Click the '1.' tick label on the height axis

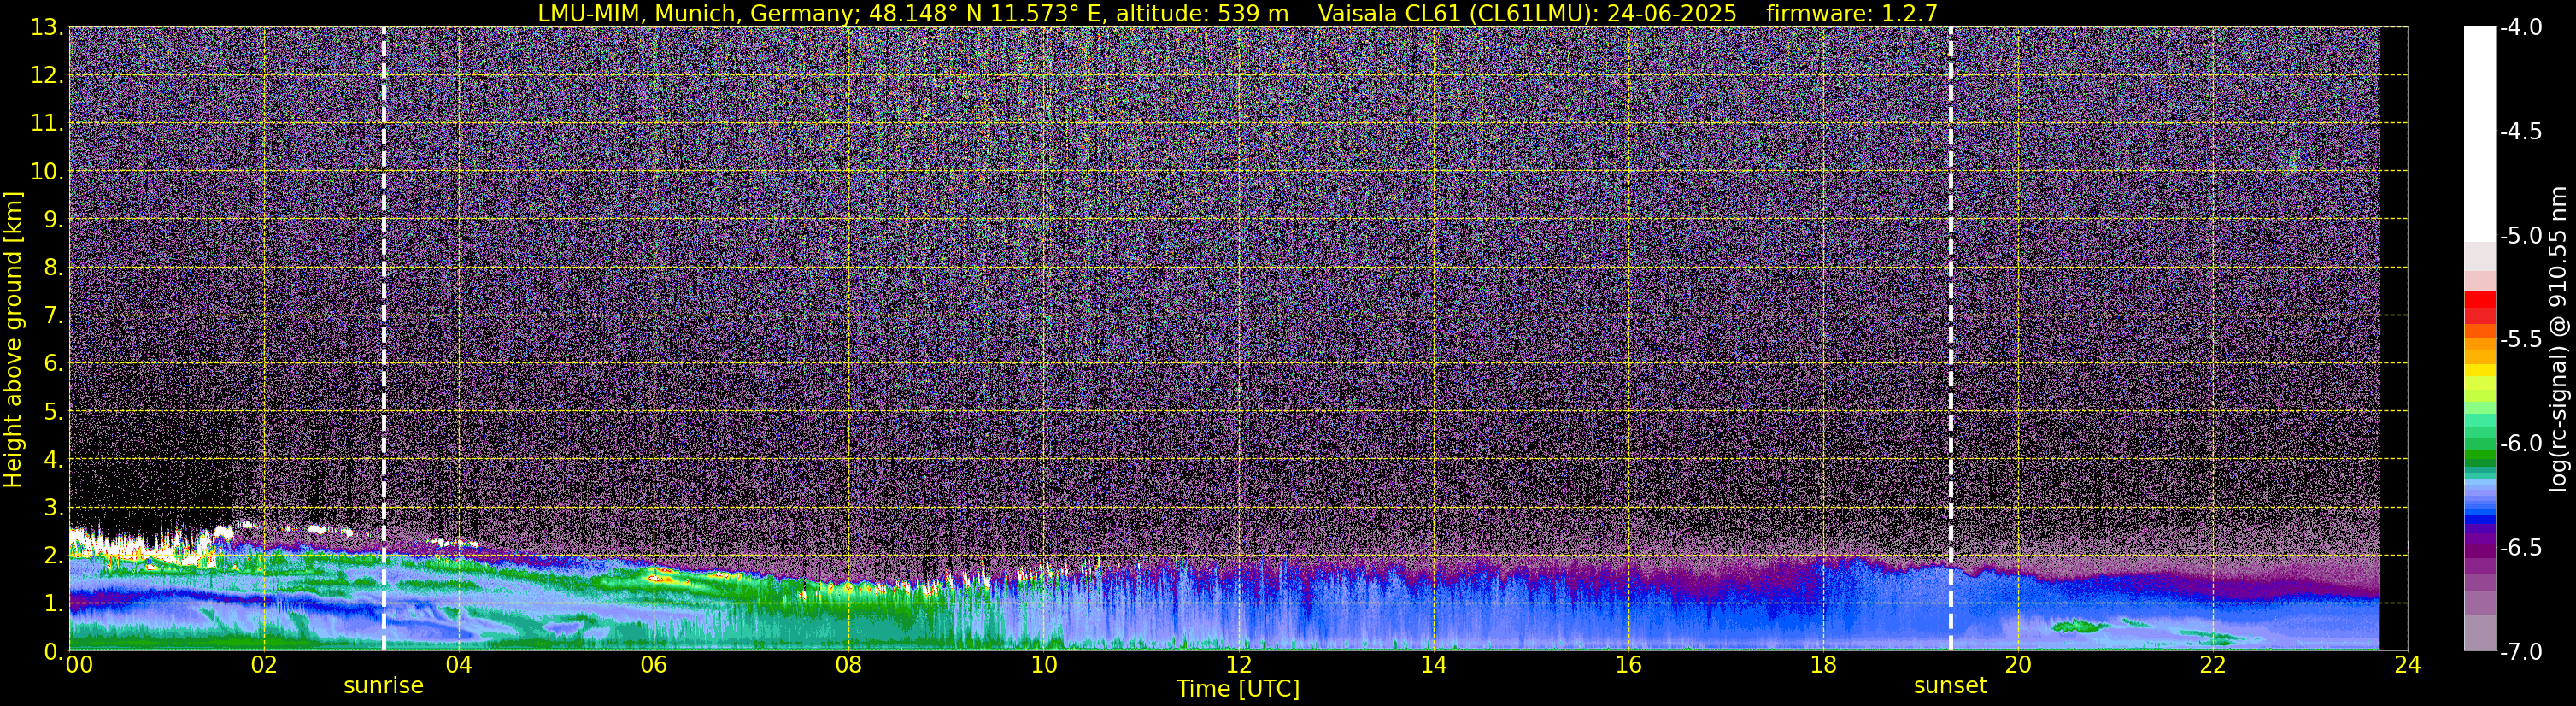[x=52, y=604]
